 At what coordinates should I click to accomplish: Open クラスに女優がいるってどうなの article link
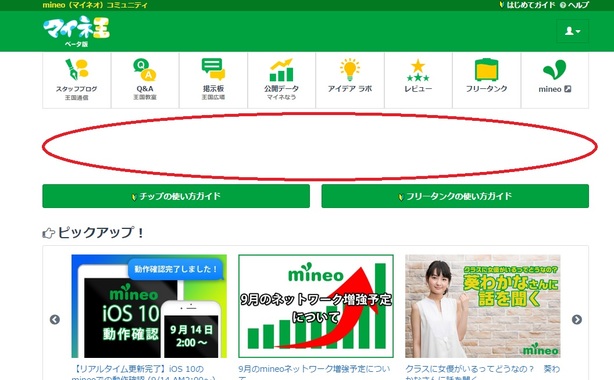tap(483, 374)
